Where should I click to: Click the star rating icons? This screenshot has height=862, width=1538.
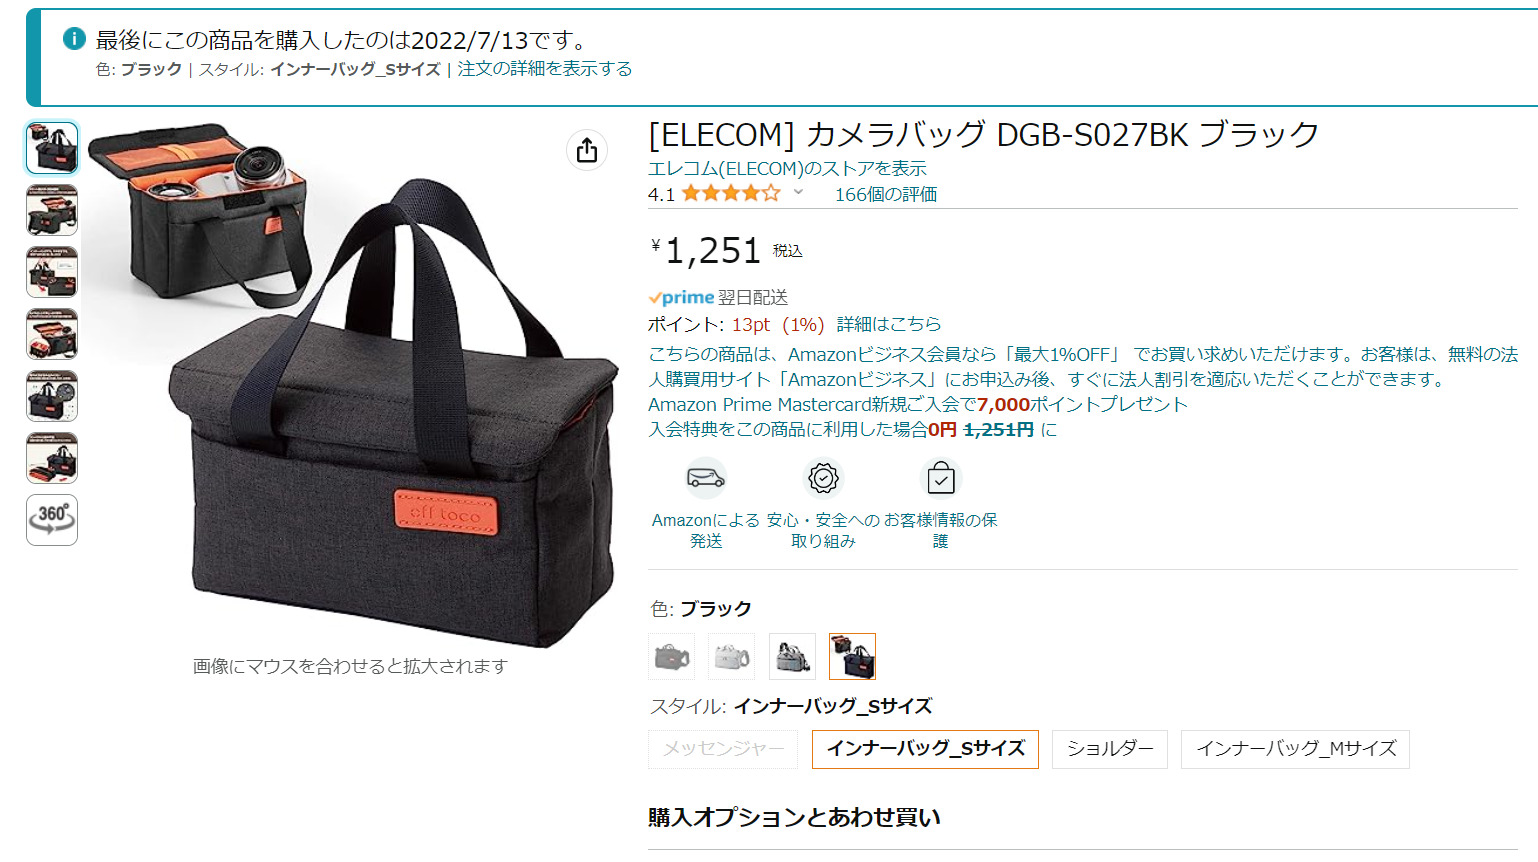(x=731, y=193)
